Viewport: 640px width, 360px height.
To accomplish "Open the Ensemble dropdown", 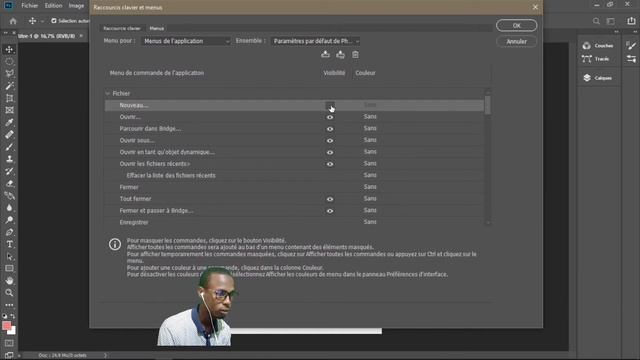I will [x=316, y=41].
